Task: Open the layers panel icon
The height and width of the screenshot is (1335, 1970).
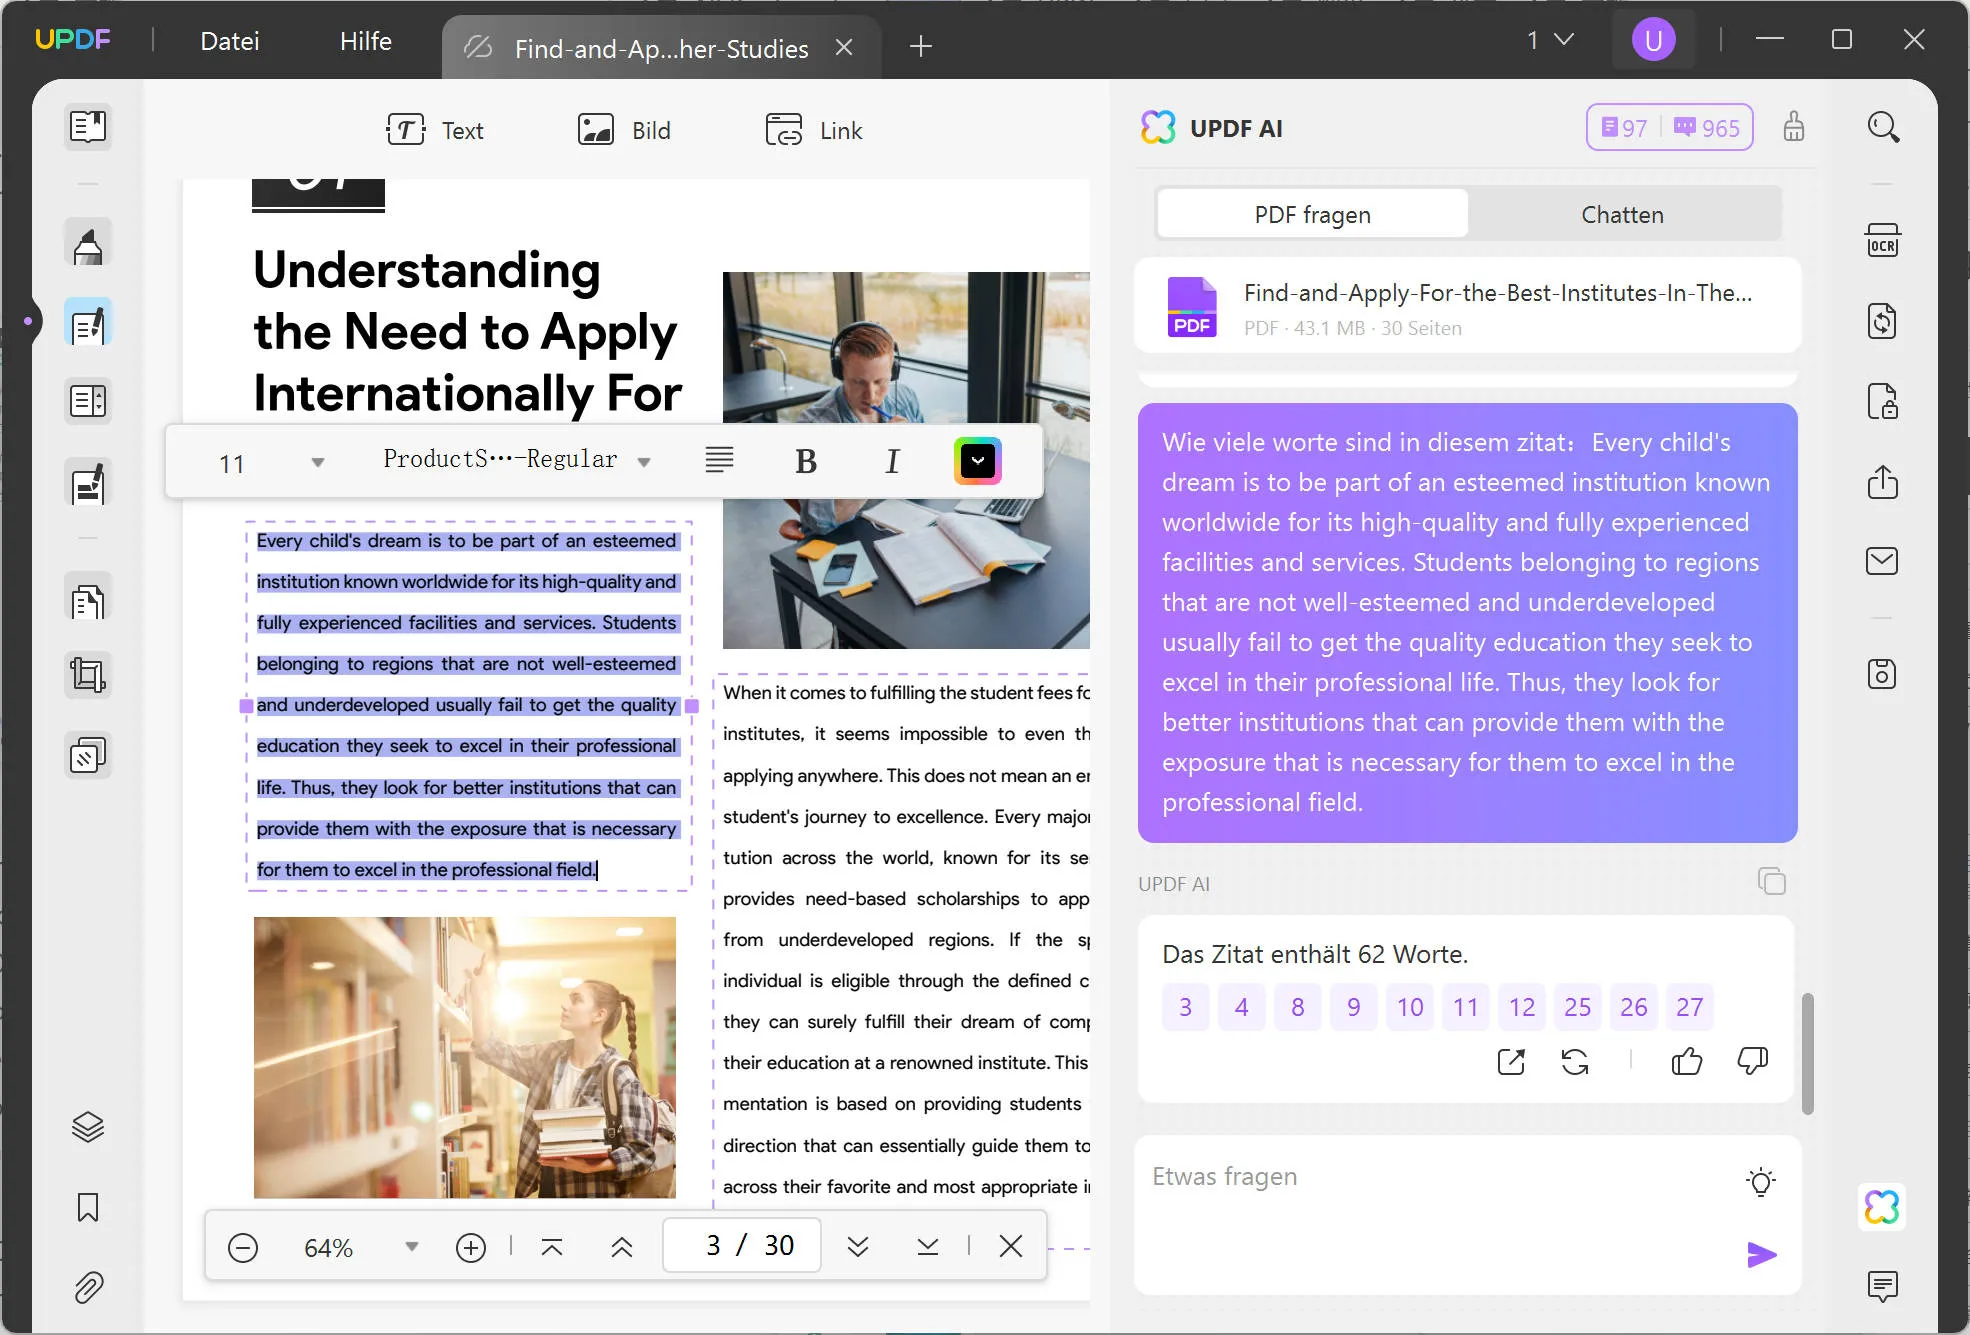Action: point(88,1127)
